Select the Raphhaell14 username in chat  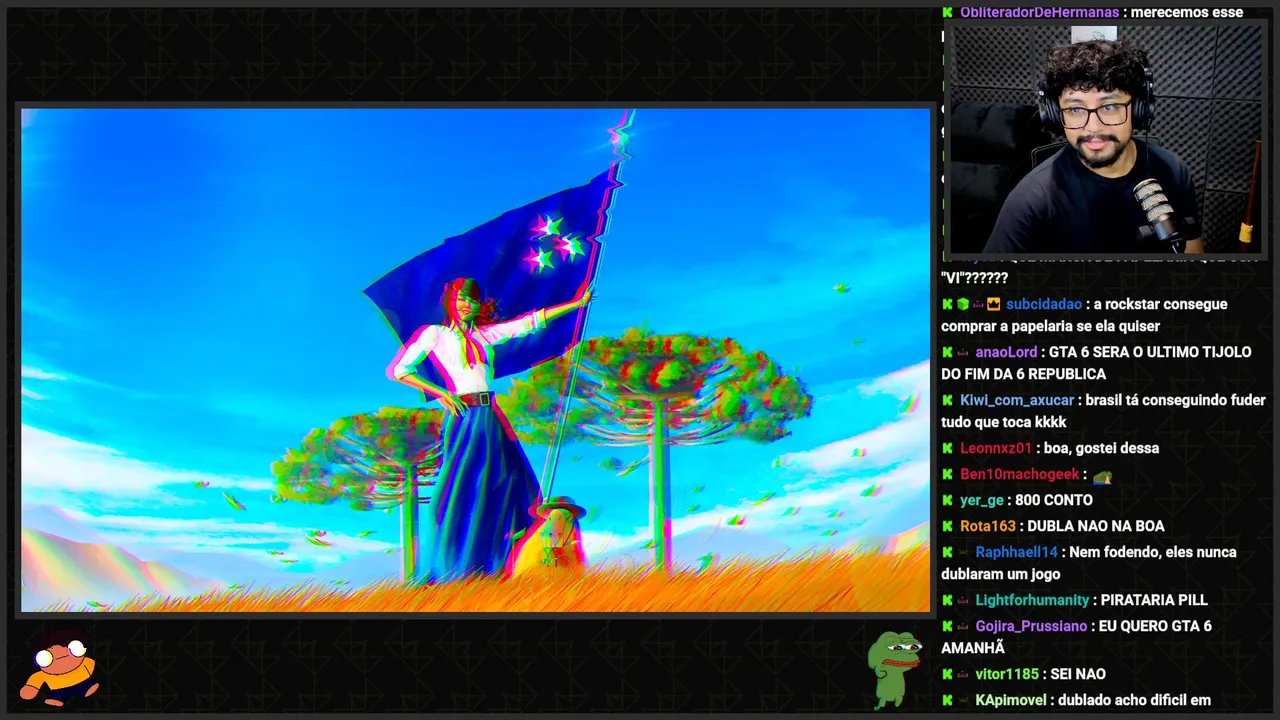pos(1016,552)
